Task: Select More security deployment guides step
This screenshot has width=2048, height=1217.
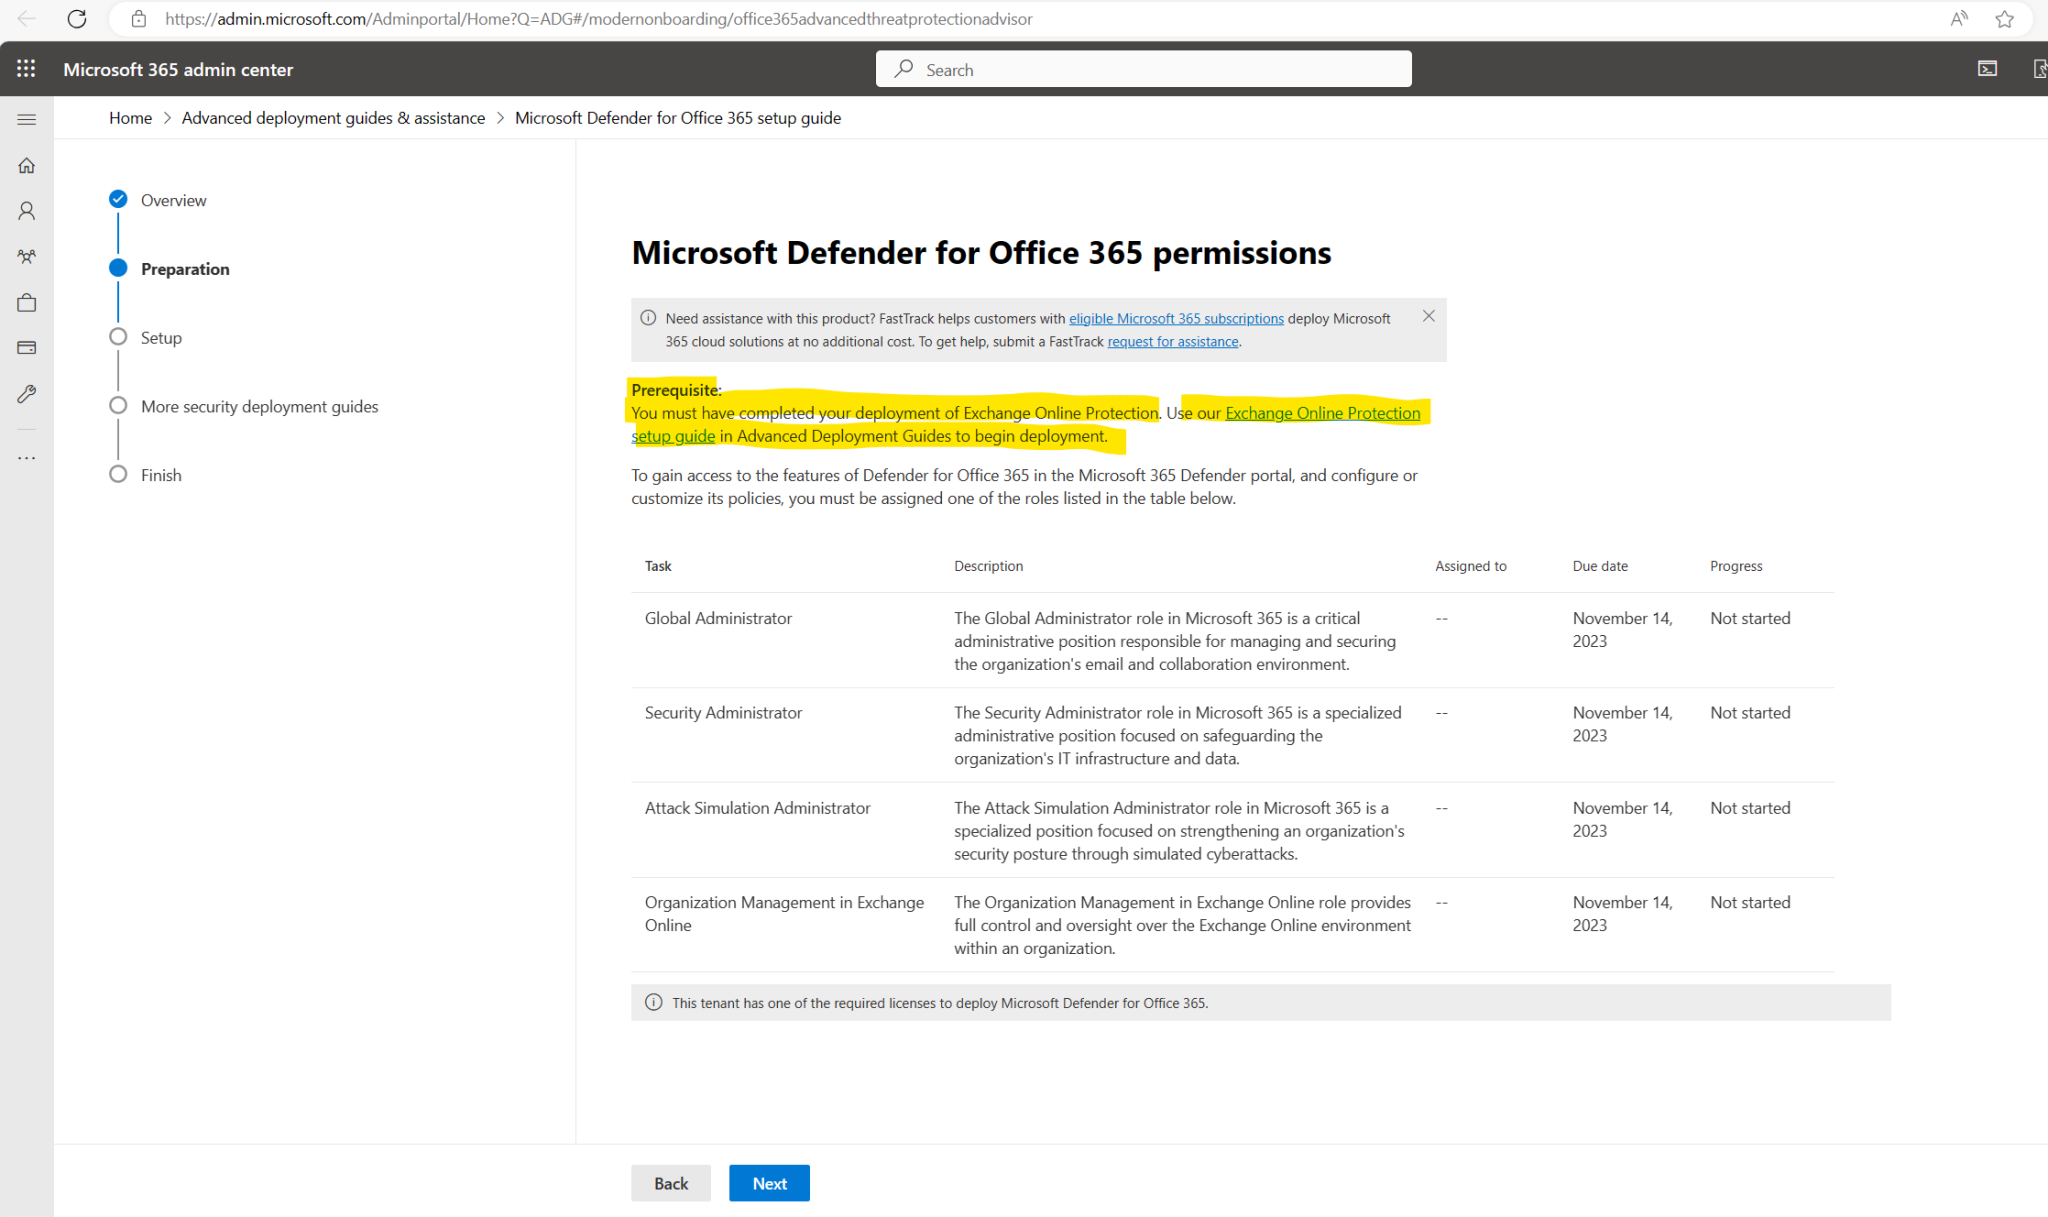Action: tap(118, 405)
